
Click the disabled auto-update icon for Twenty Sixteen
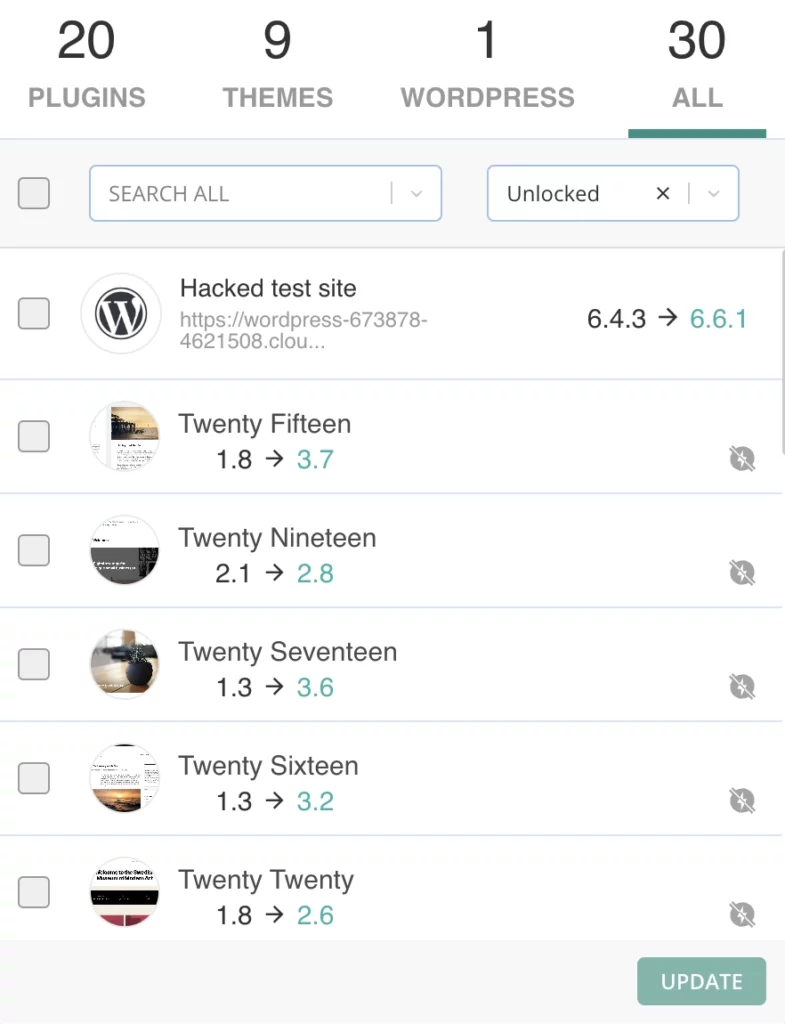coord(741,801)
